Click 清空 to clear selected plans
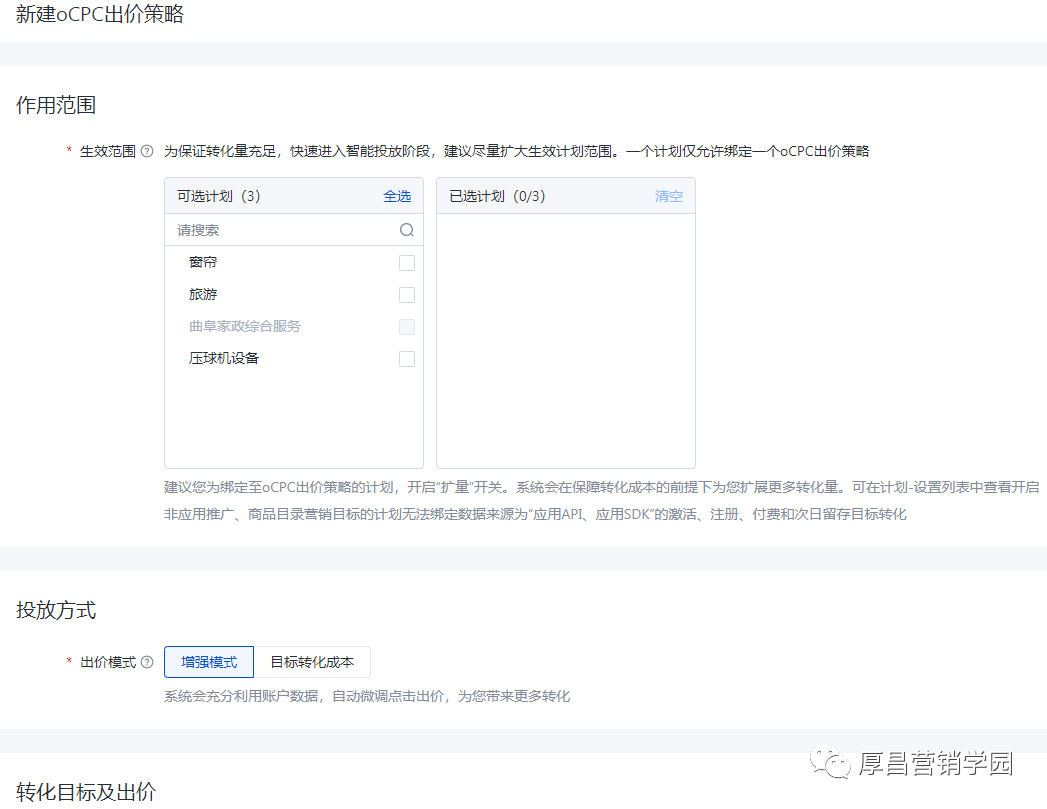Screen dimensions: 1047x809 [668, 196]
